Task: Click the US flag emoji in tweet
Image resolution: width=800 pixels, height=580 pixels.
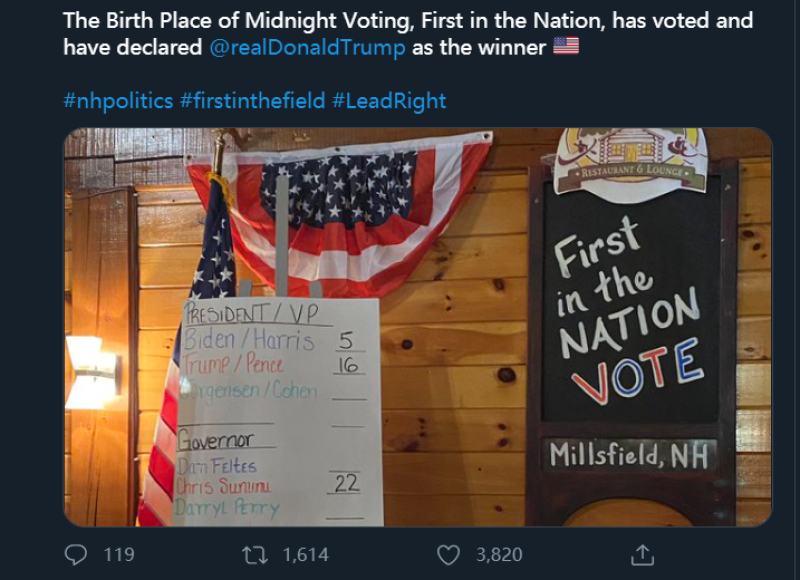Action: coord(566,46)
